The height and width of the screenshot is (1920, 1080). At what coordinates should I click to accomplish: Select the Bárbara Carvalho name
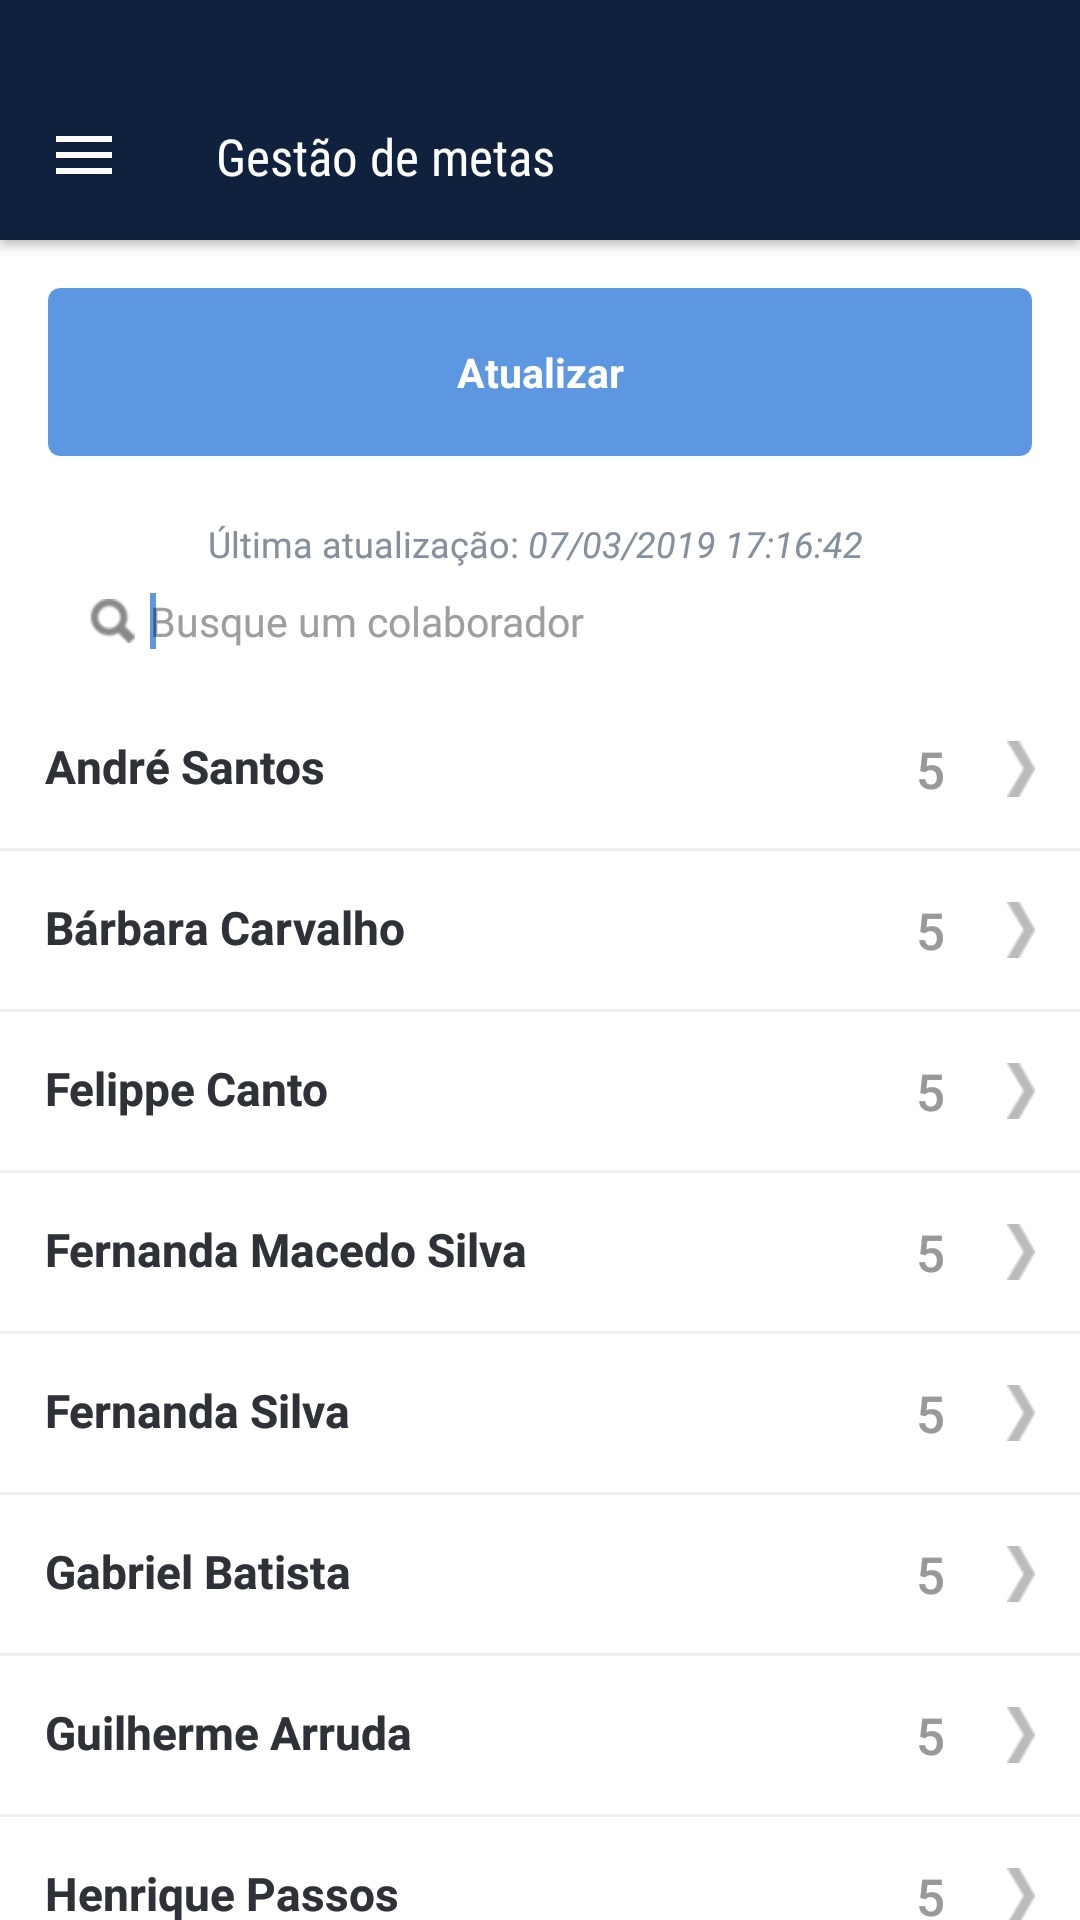226,930
